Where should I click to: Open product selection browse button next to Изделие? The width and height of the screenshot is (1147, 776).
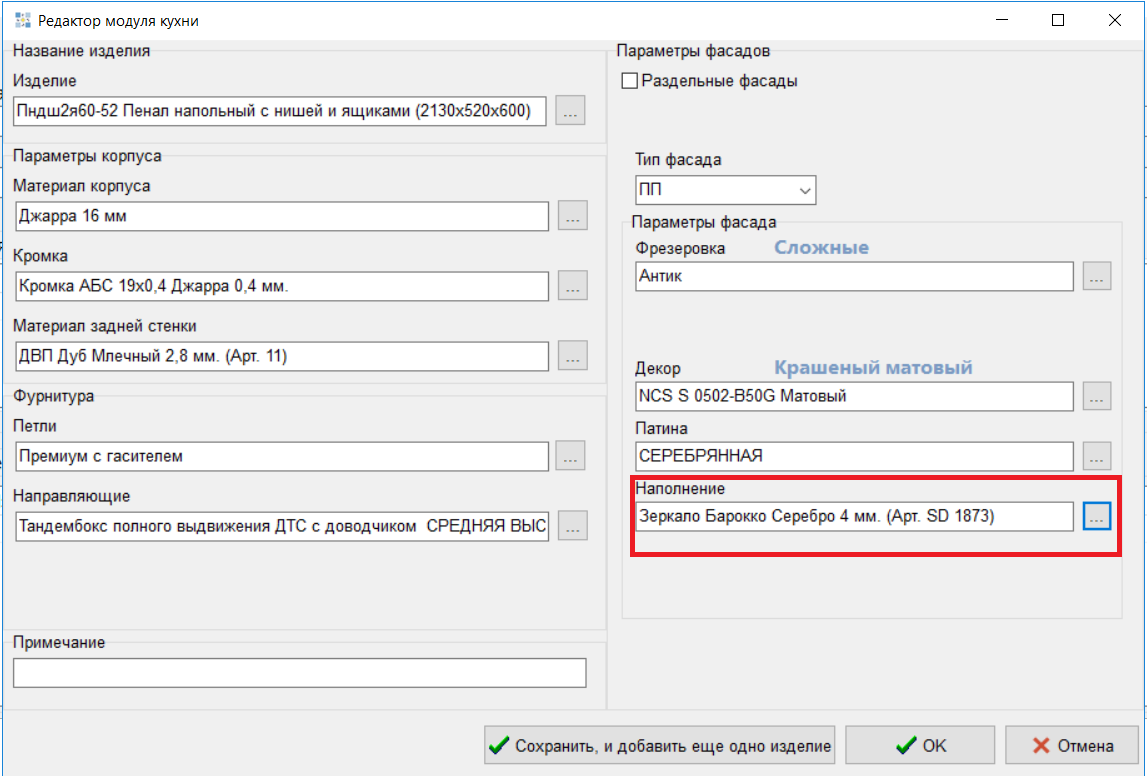pyautogui.click(x=570, y=111)
